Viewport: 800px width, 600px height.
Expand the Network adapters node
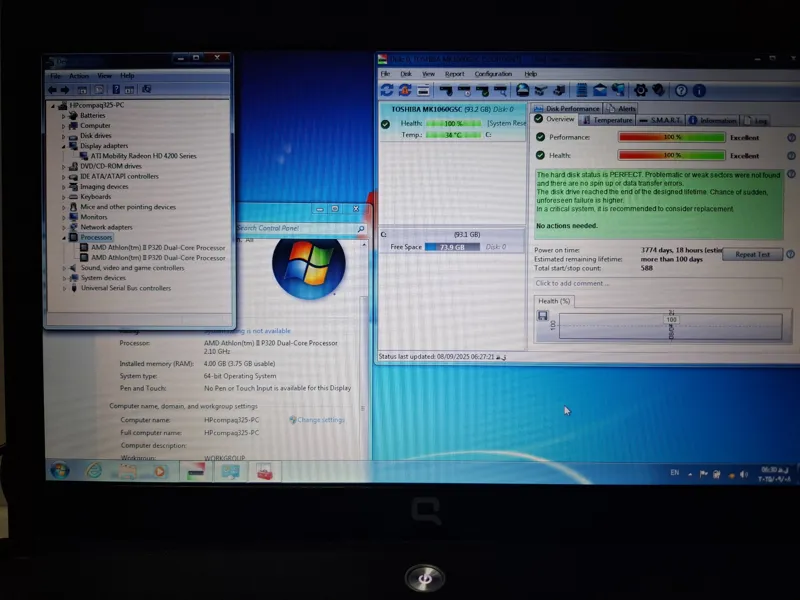(64, 228)
